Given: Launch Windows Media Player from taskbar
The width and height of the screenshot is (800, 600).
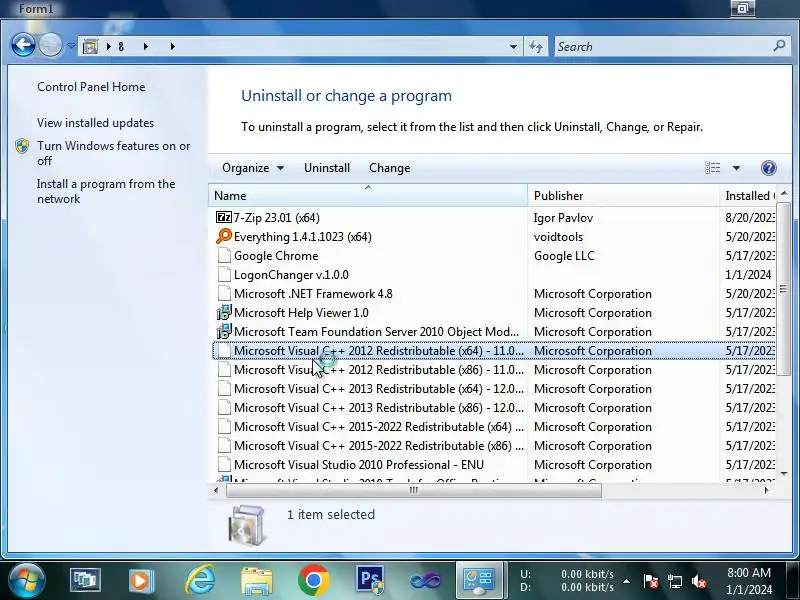Looking at the screenshot, I should 141,581.
